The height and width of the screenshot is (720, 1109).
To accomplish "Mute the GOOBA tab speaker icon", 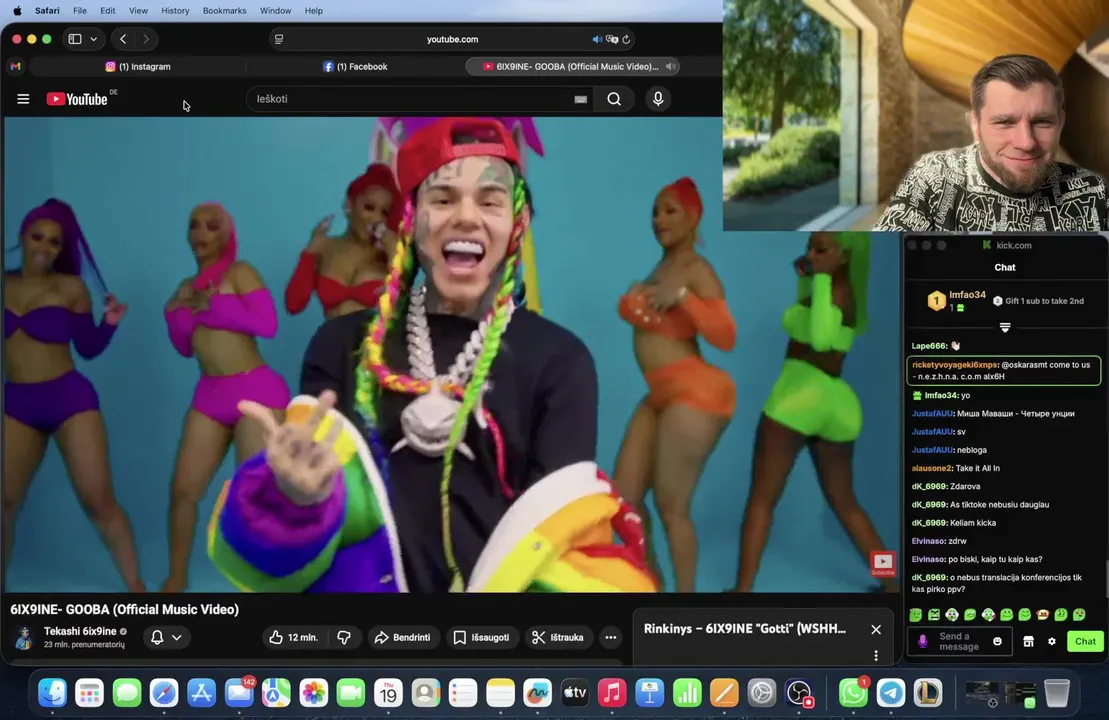I will (x=670, y=66).
